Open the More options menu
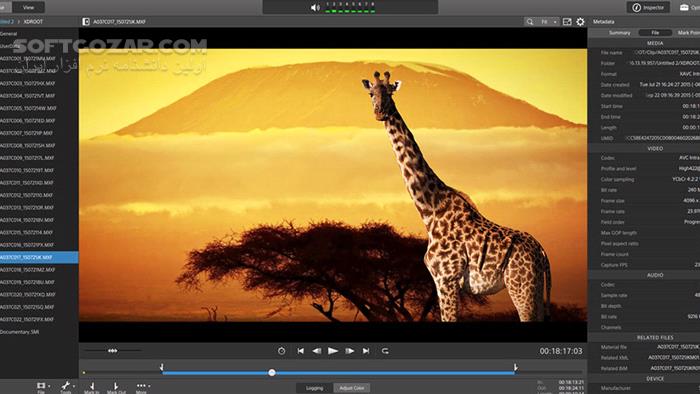The height and width of the screenshot is (394, 700). click(x=142, y=387)
